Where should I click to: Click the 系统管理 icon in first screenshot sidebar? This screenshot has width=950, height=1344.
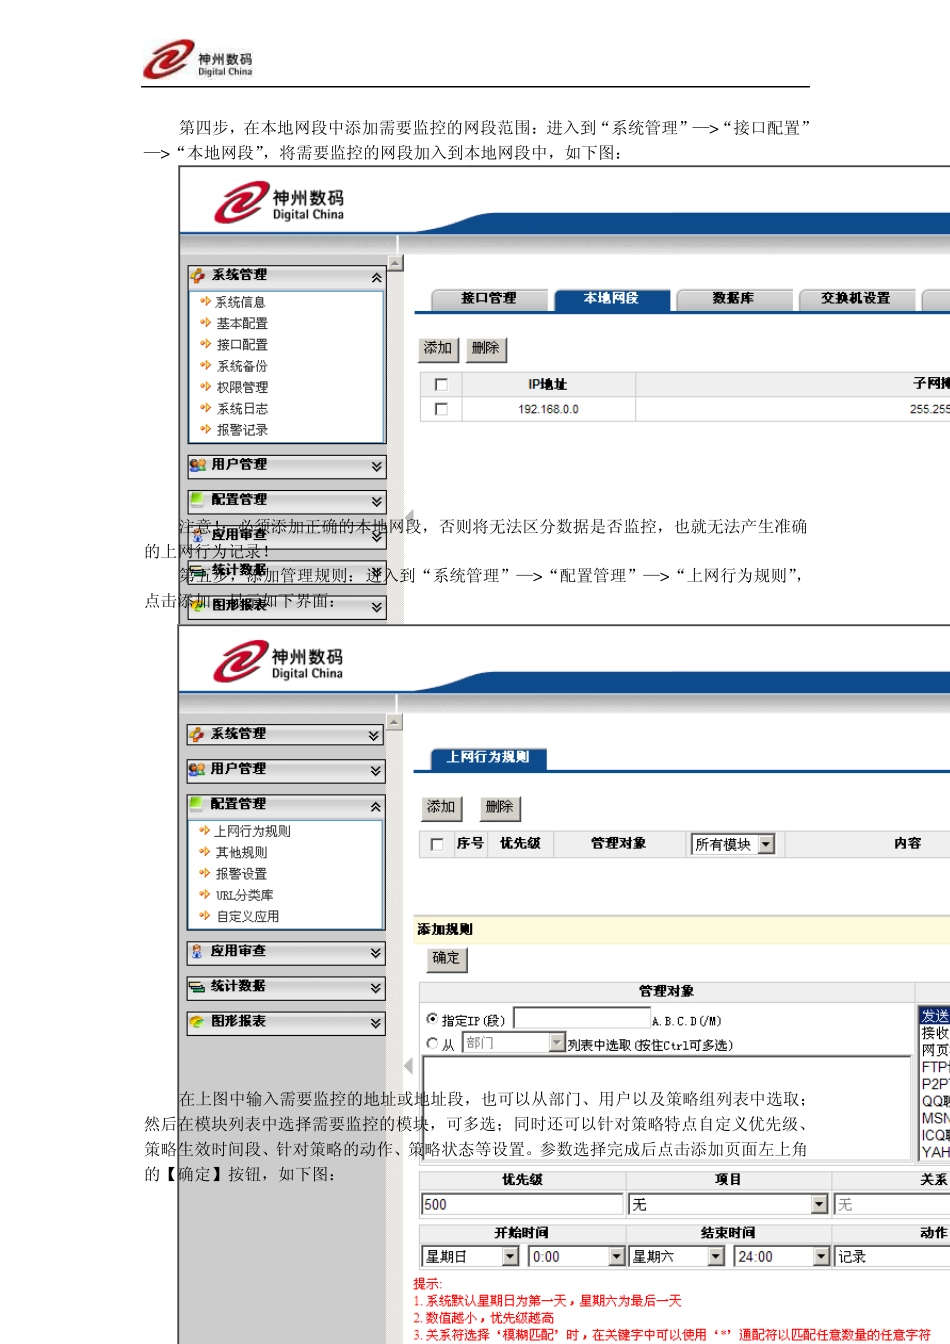[x=198, y=275]
